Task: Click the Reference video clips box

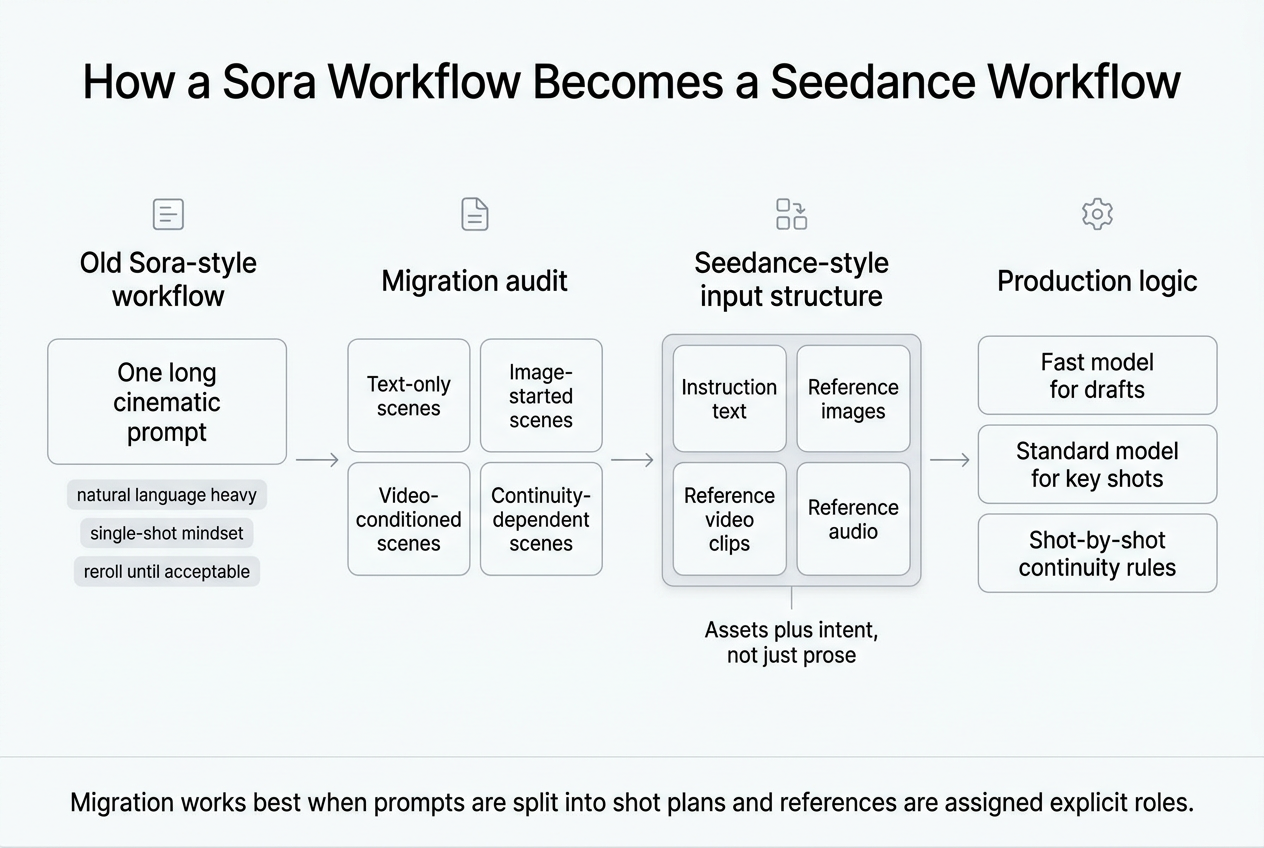Action: pos(729,519)
